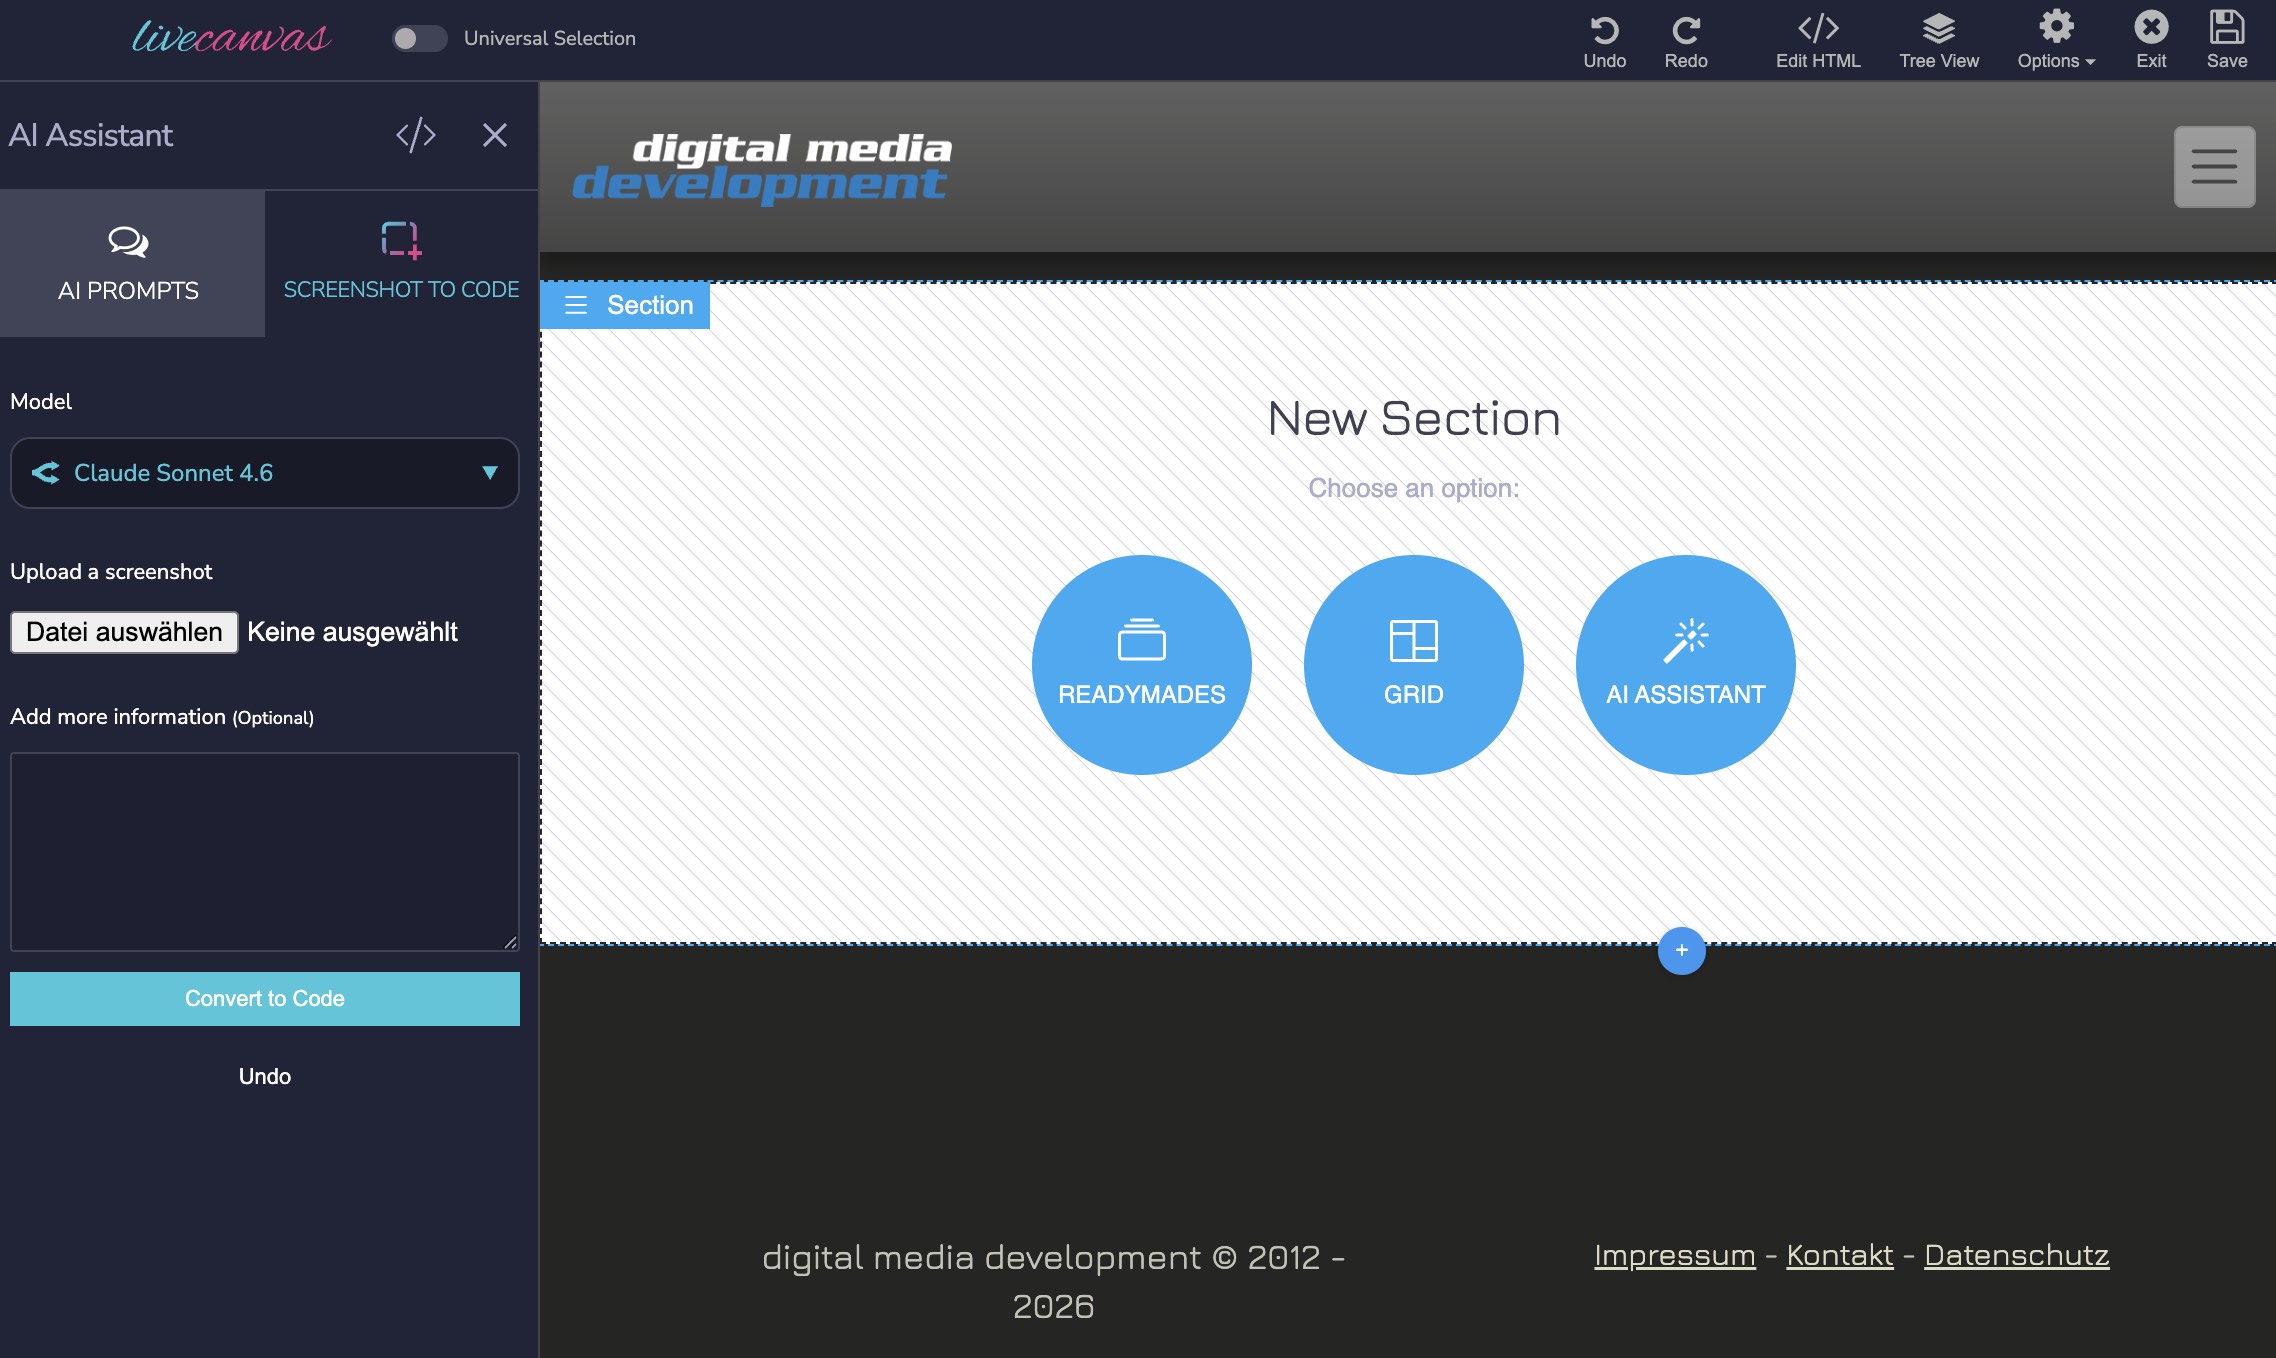The width and height of the screenshot is (2276, 1358).
Task: Choose the READYMADES circle option
Action: [1142, 665]
